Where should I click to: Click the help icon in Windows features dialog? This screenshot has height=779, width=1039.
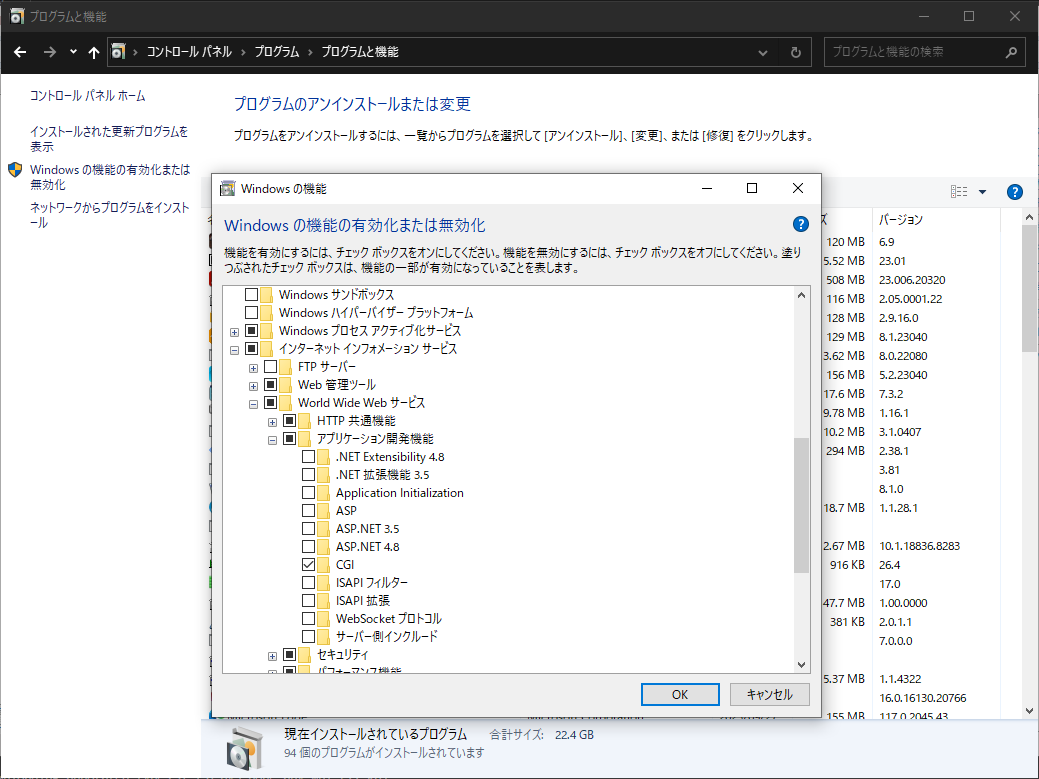(x=800, y=224)
